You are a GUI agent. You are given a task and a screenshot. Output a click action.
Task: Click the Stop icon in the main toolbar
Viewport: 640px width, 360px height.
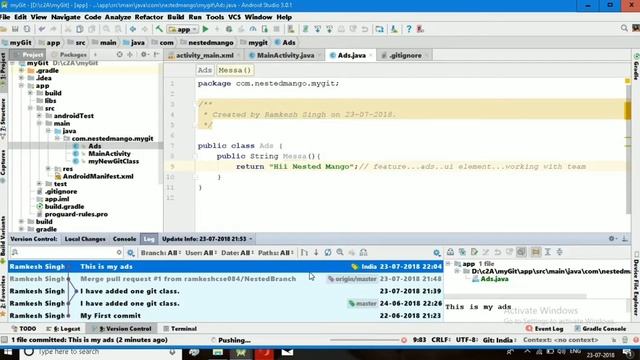coord(277,29)
